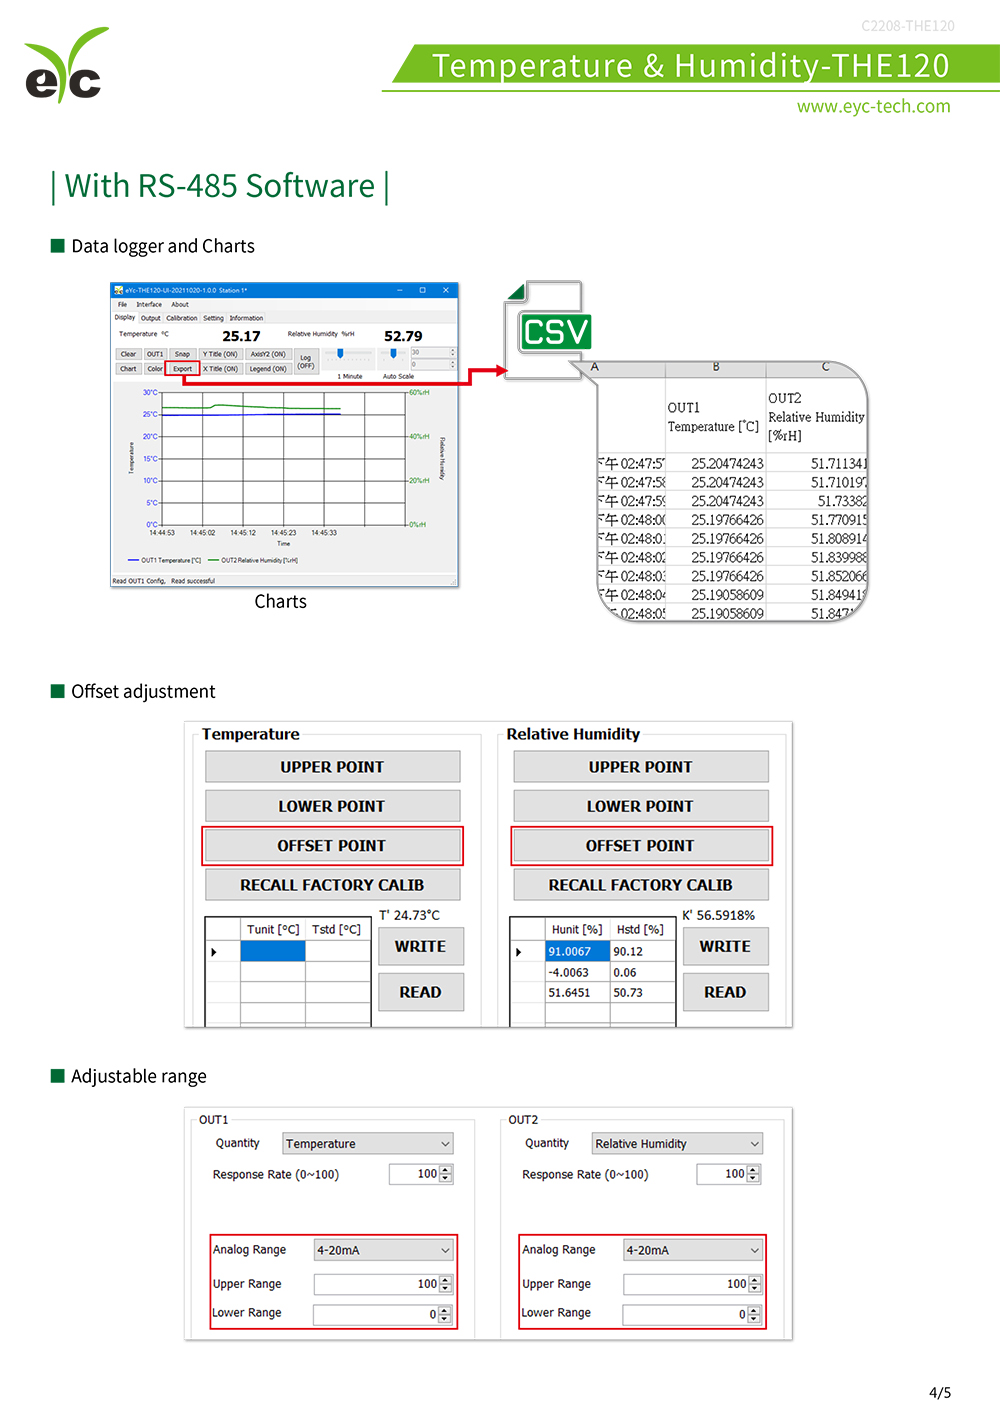This screenshot has height=1401, width=1000.
Task: Select the Hstd cell 50.73
Action: [x=642, y=993]
